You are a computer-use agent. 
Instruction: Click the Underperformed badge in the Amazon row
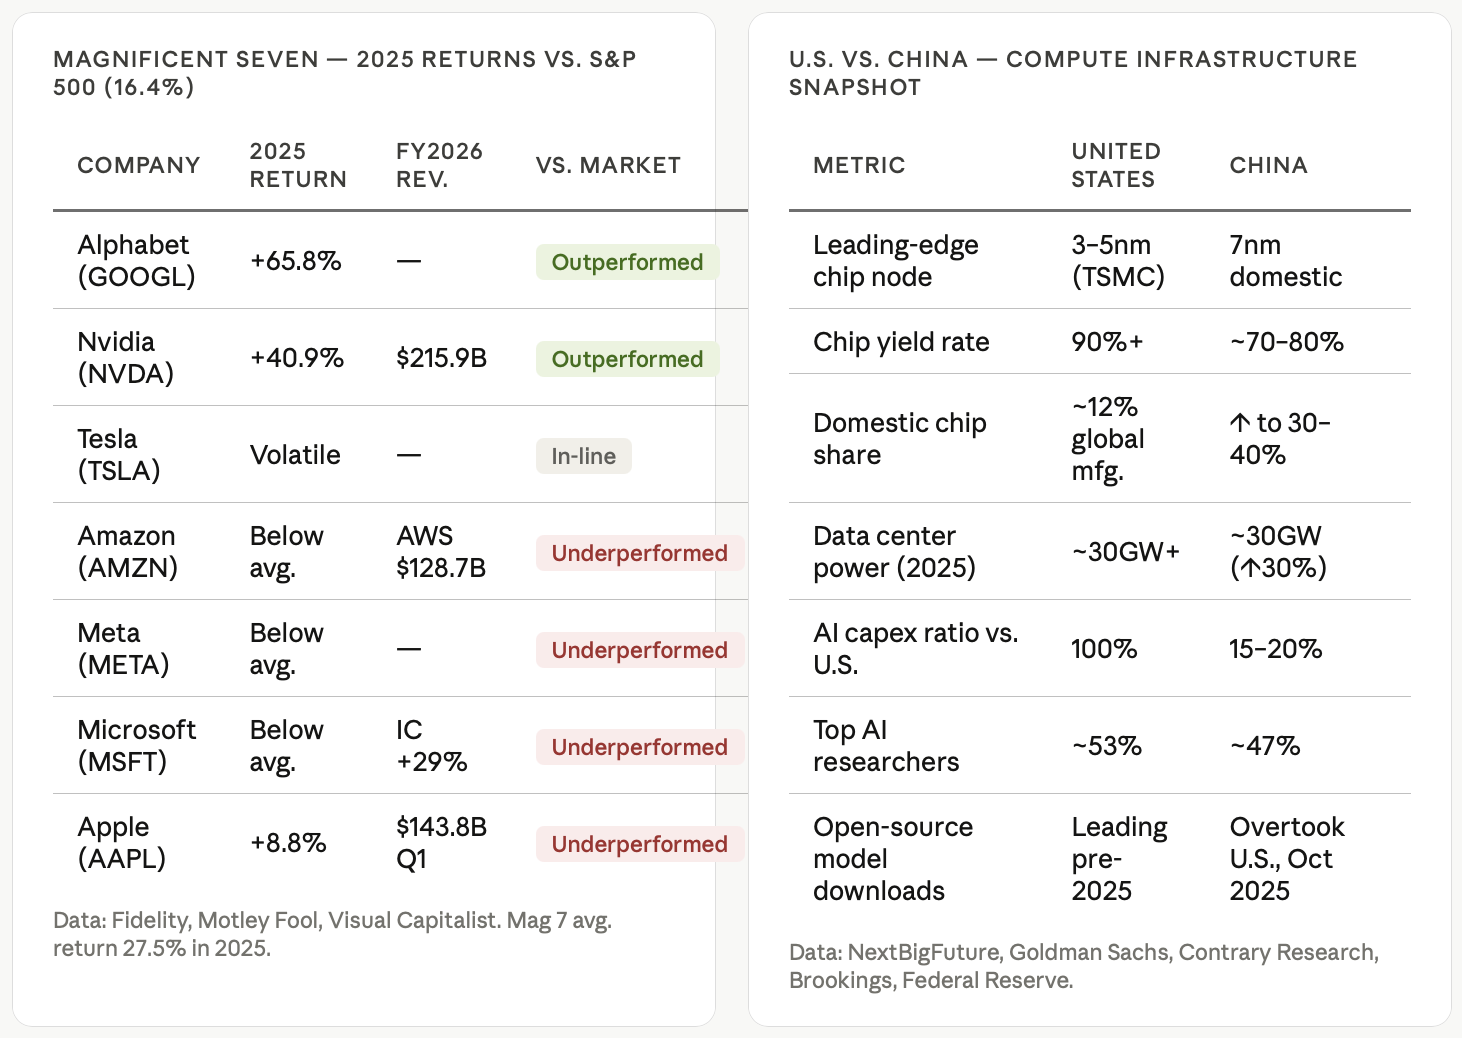pos(639,553)
